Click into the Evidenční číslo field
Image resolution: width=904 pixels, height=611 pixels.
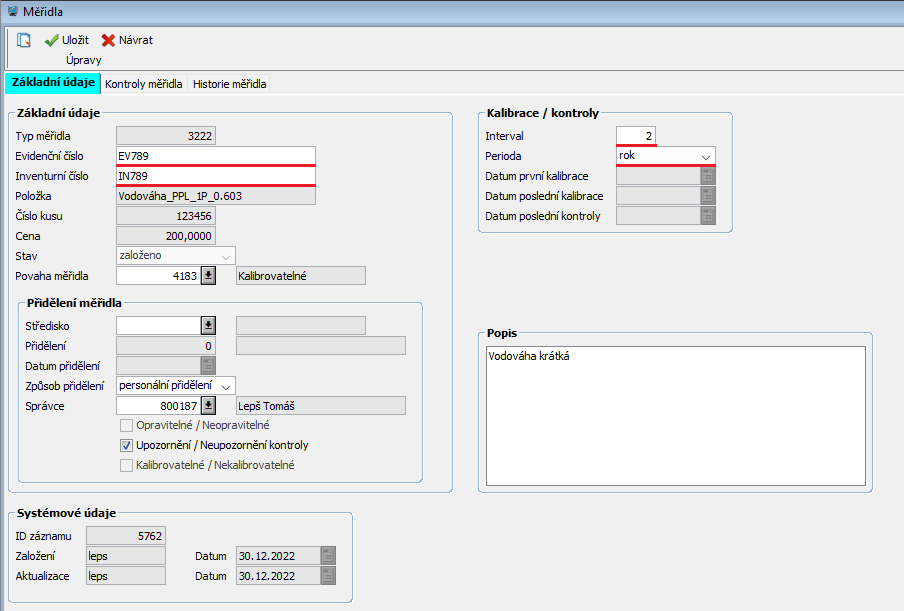pos(215,156)
